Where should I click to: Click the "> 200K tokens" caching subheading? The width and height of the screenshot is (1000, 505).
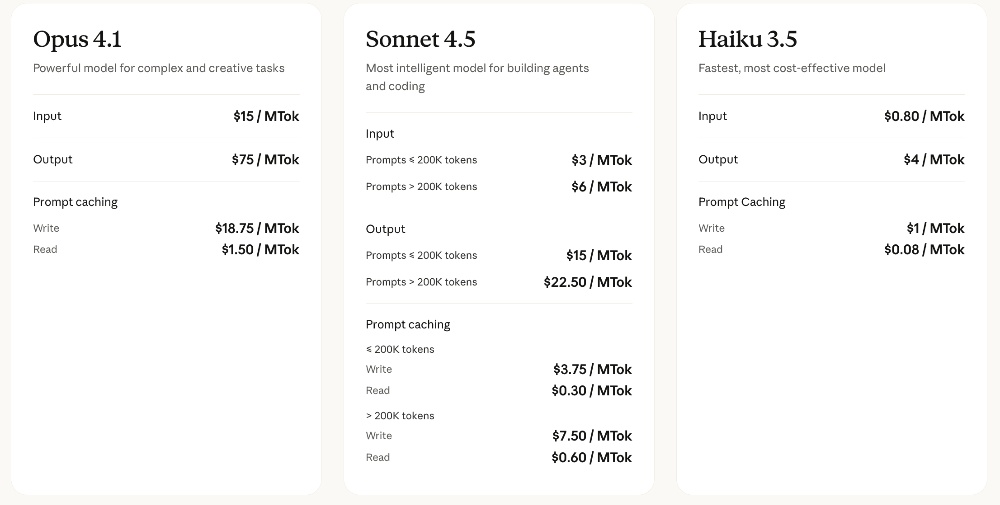[x=400, y=415]
